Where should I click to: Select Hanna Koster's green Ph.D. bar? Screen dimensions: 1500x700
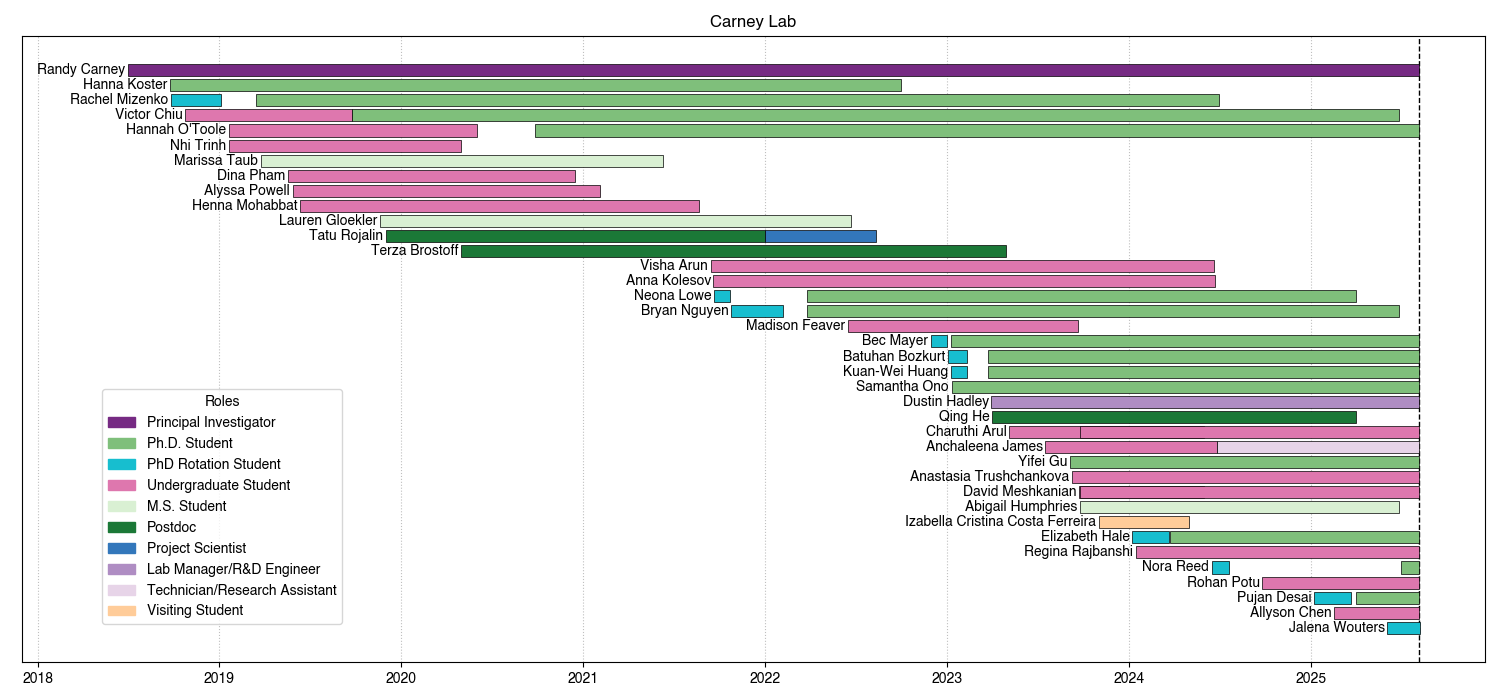click(x=535, y=85)
